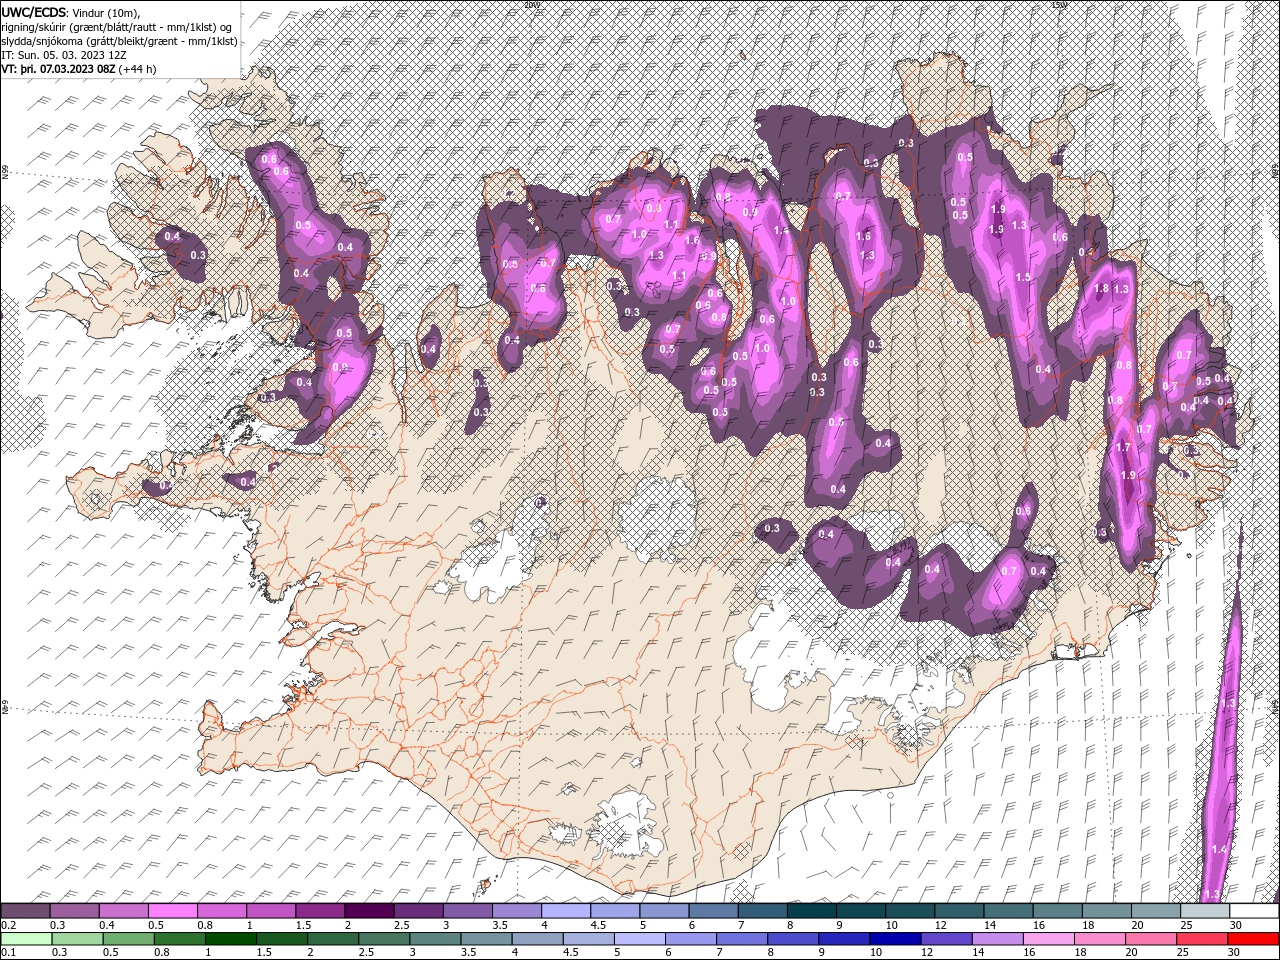
Task: Pick bottom-row lavender swatch between 14 and 16
Action: pos(997,939)
